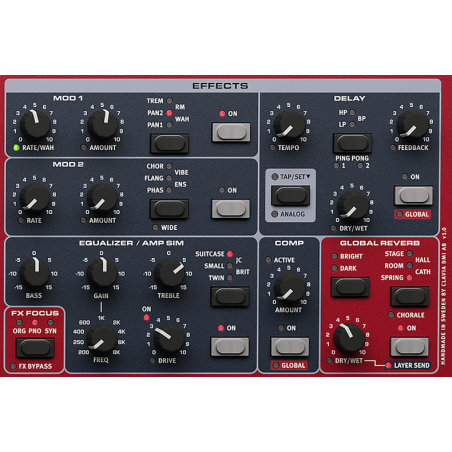Click the SYN focus LED
This screenshot has height=452, width=452.
[50, 322]
